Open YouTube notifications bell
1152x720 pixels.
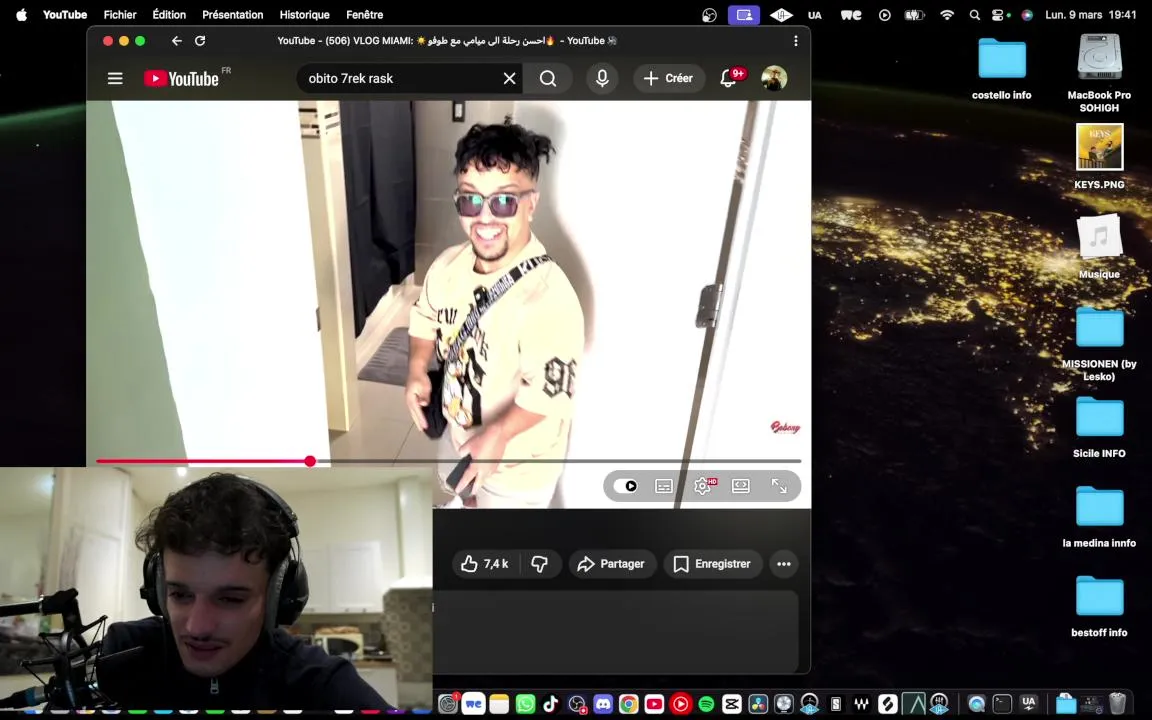[x=728, y=78]
